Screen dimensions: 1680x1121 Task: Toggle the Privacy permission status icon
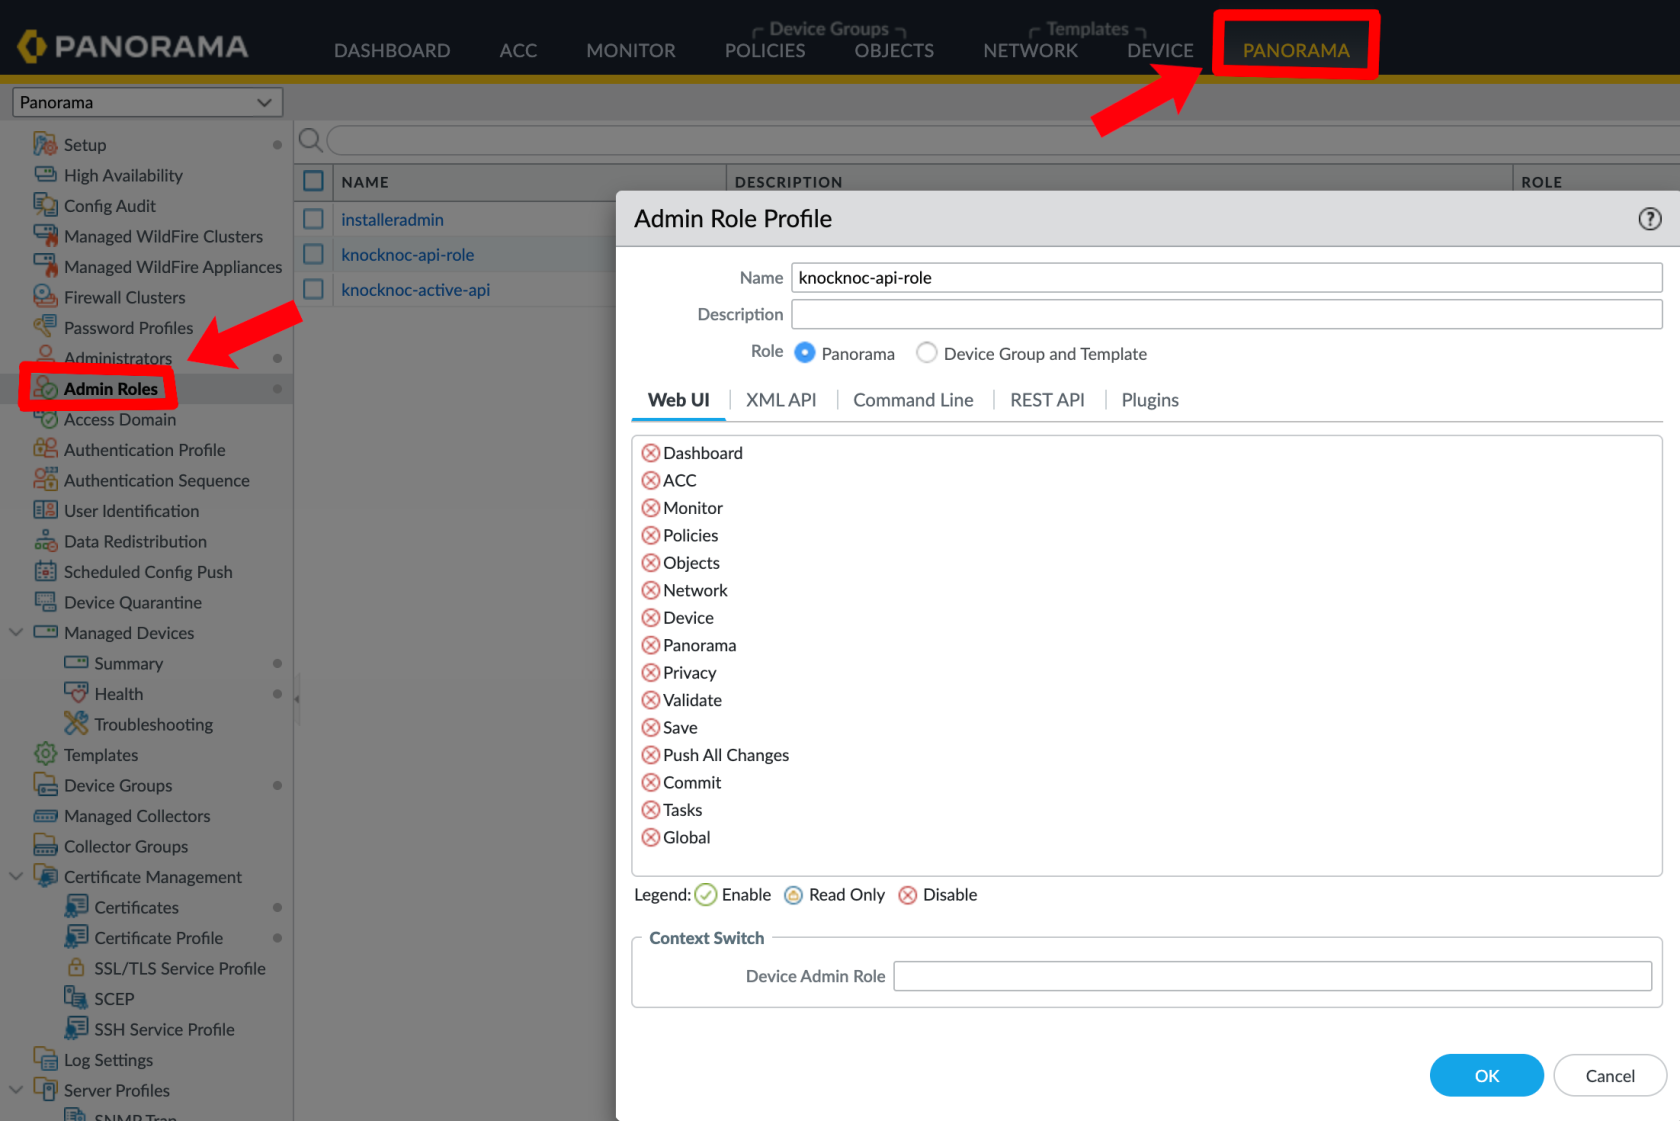tap(651, 673)
